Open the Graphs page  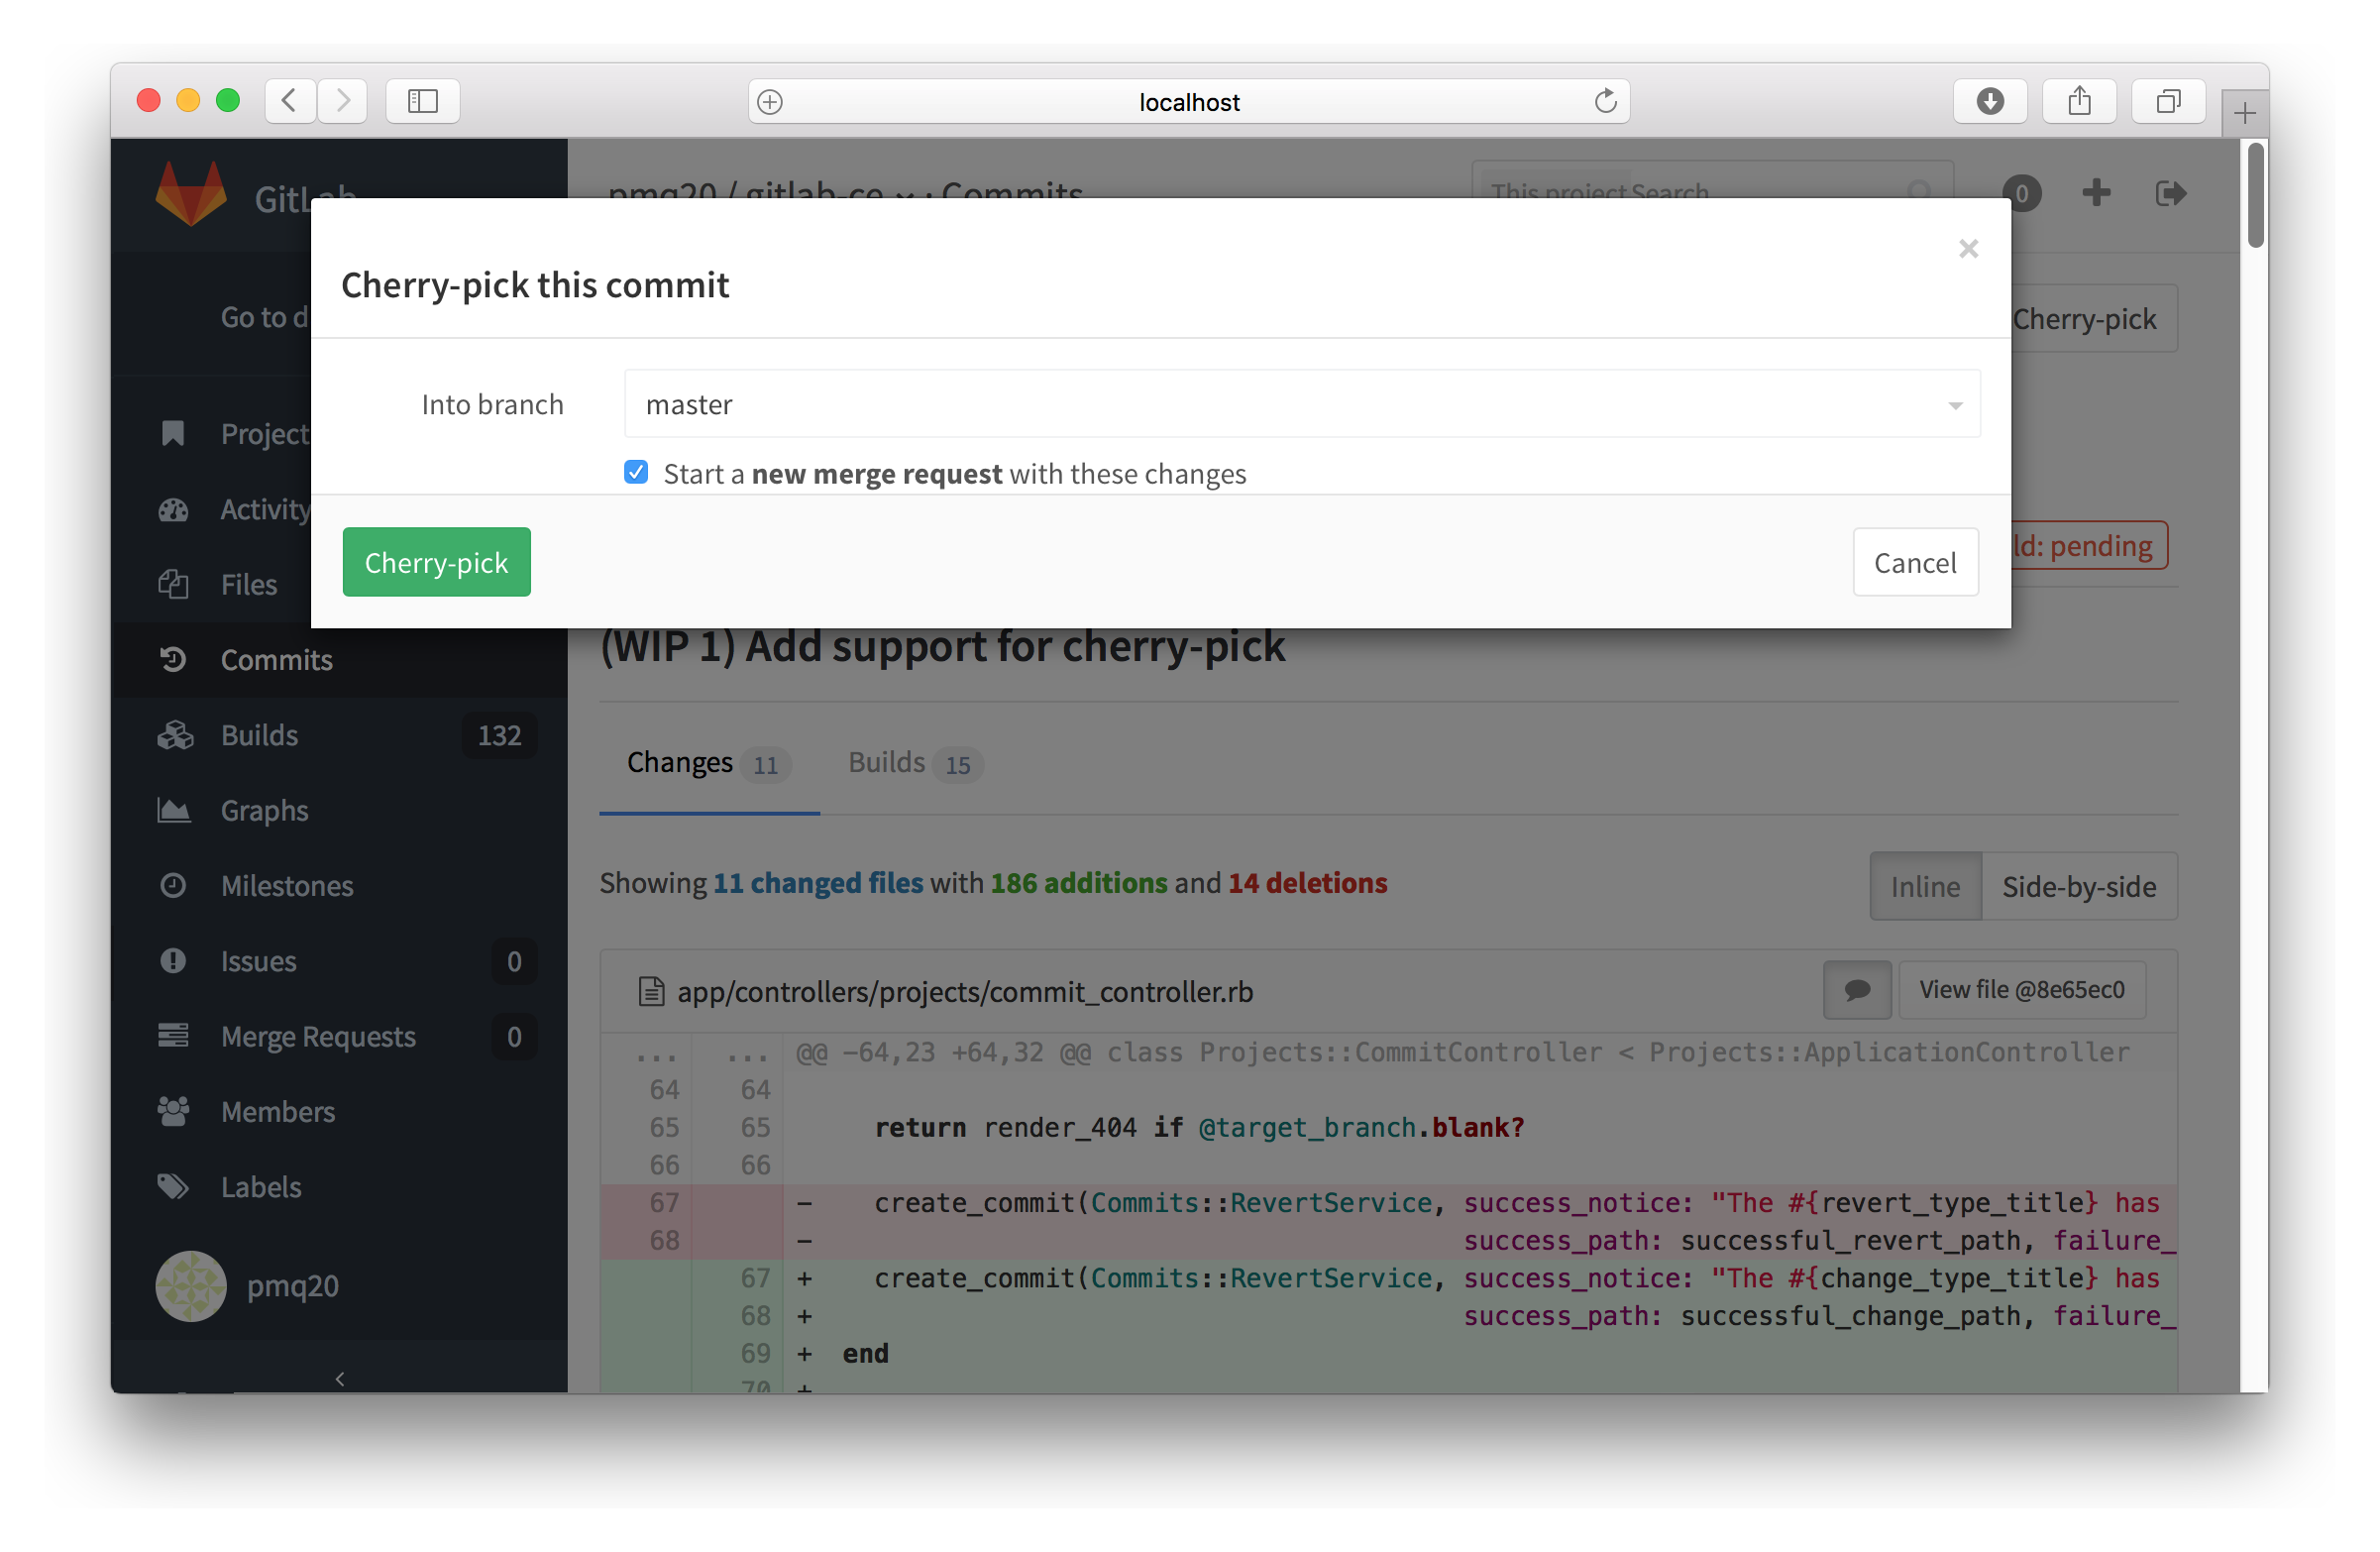pos(264,810)
